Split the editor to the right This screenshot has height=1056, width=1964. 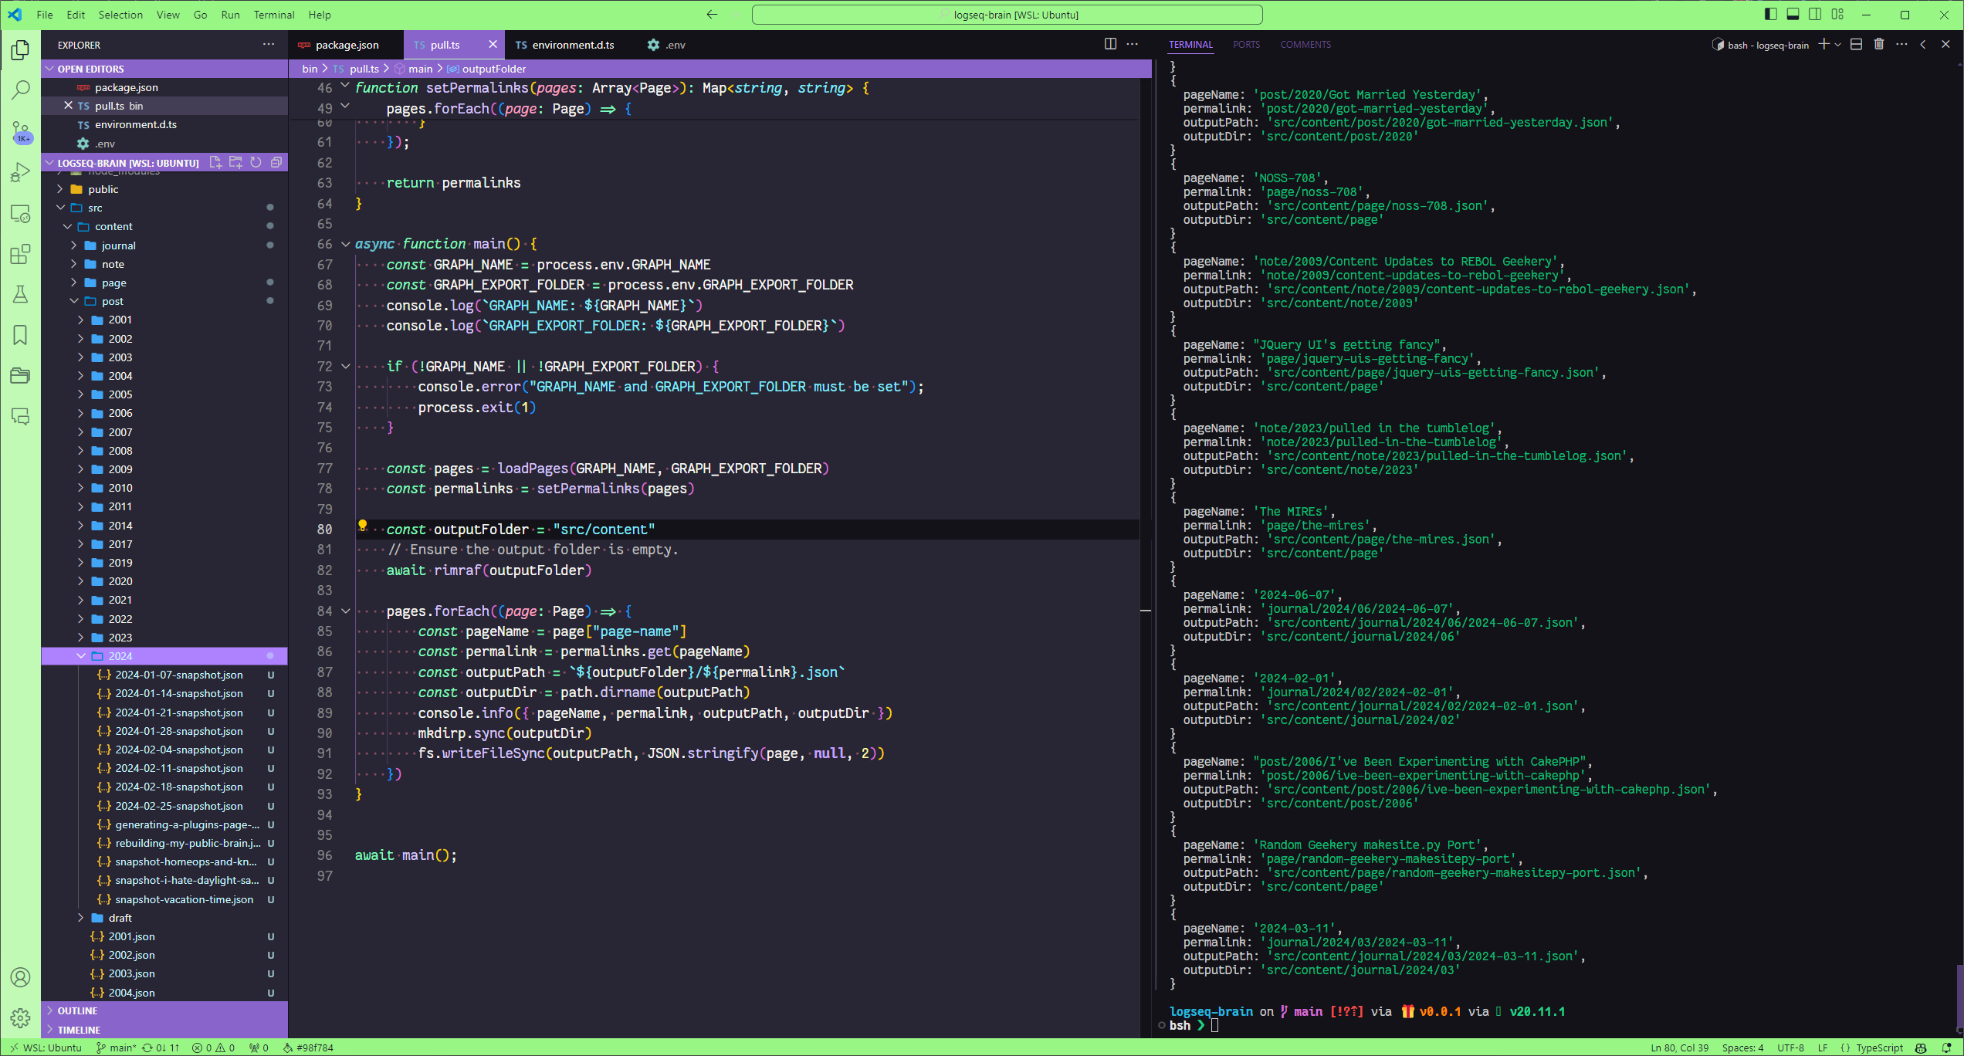pos(1110,44)
